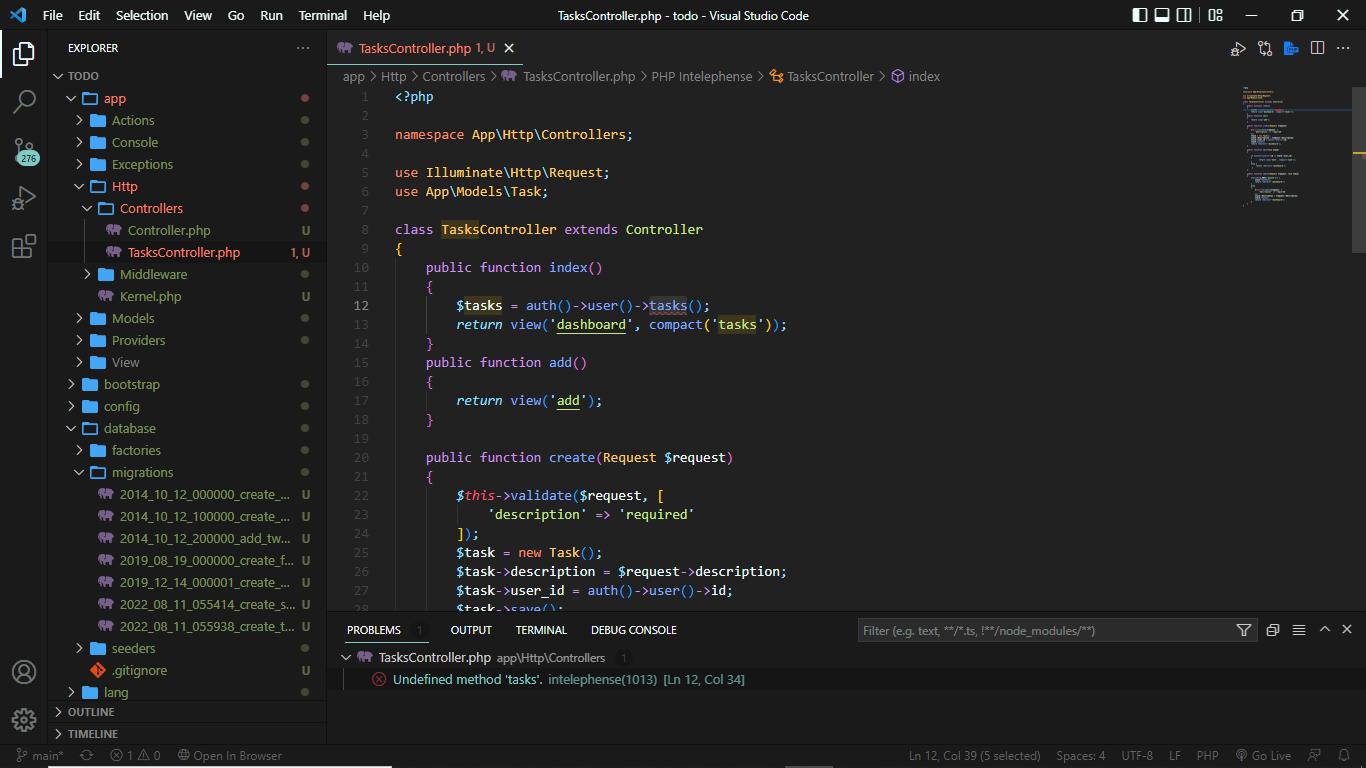Open the Terminal menu
This screenshot has height=768, width=1366.
coord(323,15)
